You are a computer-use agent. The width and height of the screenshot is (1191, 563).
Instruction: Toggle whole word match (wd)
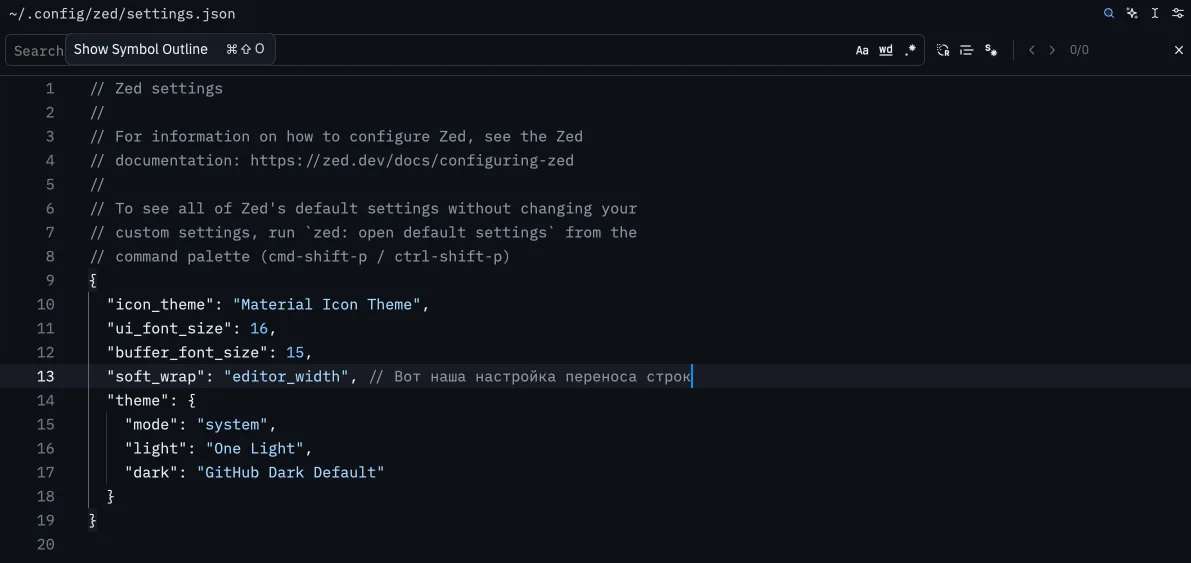[x=886, y=50]
